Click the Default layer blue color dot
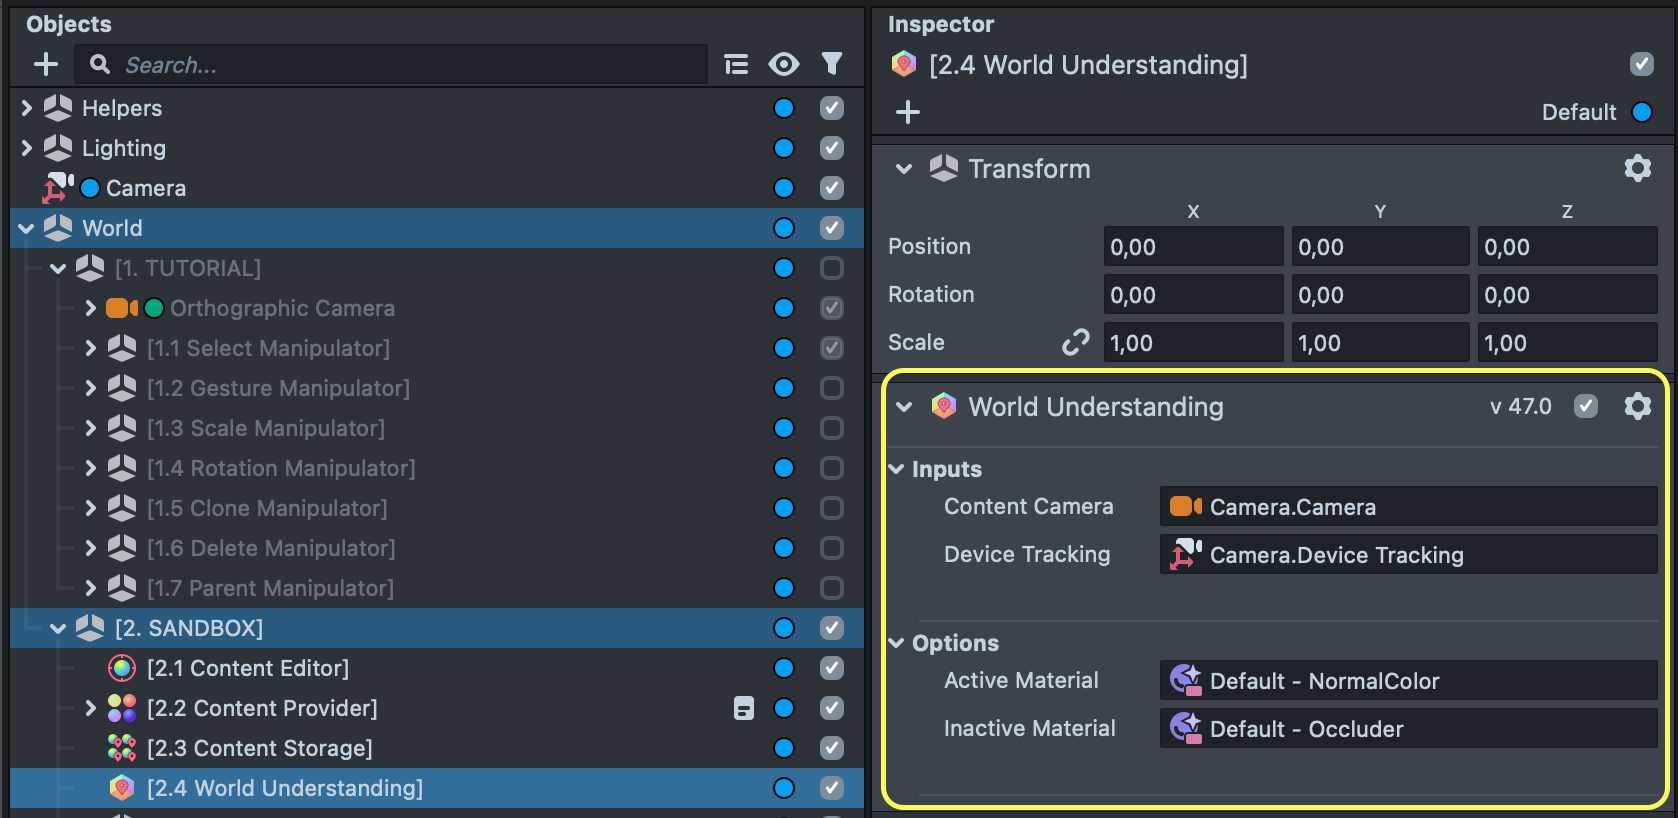Viewport: 1678px width, 818px height. point(1642,112)
